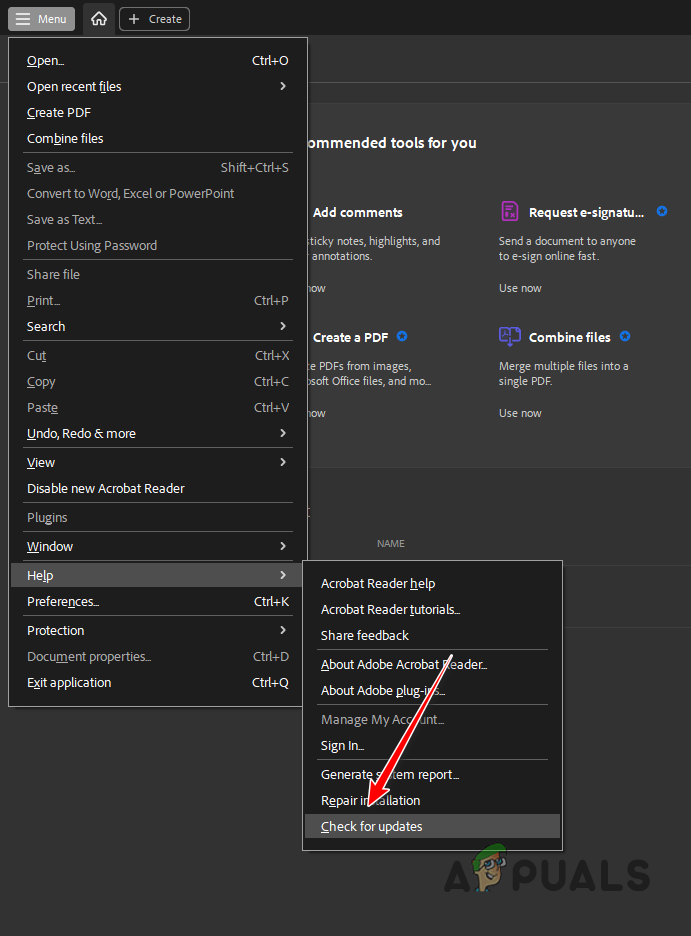Click the NAME column header
Image resolution: width=691 pixels, height=936 pixels.
[x=391, y=544]
